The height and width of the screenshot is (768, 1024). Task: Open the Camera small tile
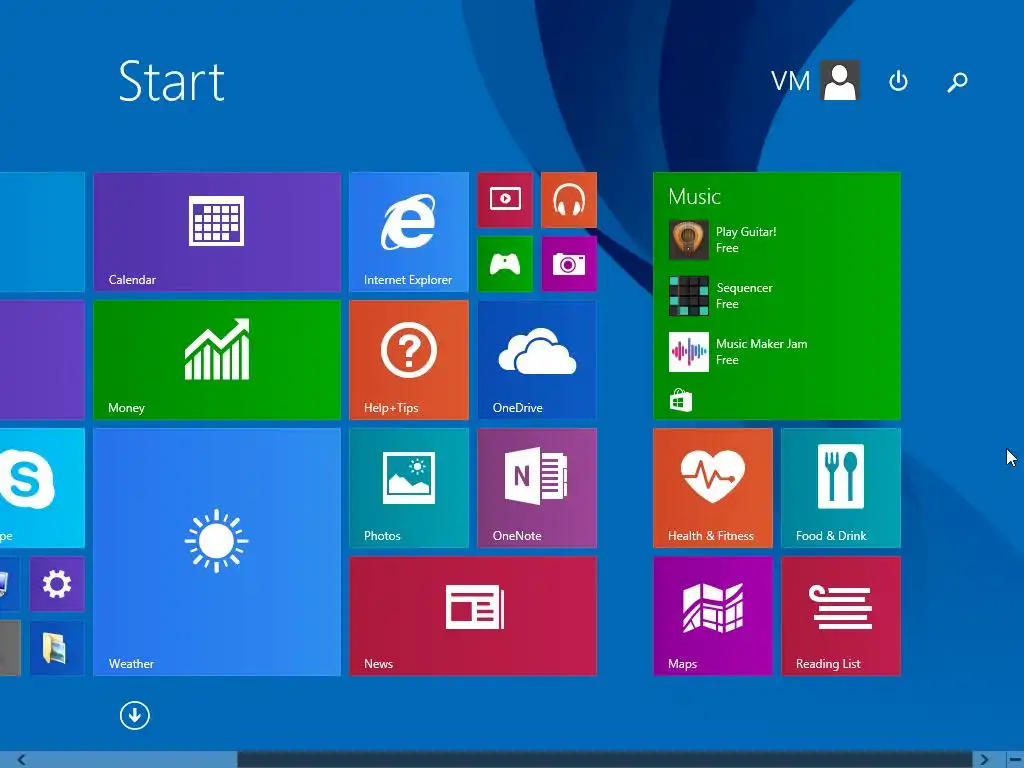point(569,264)
